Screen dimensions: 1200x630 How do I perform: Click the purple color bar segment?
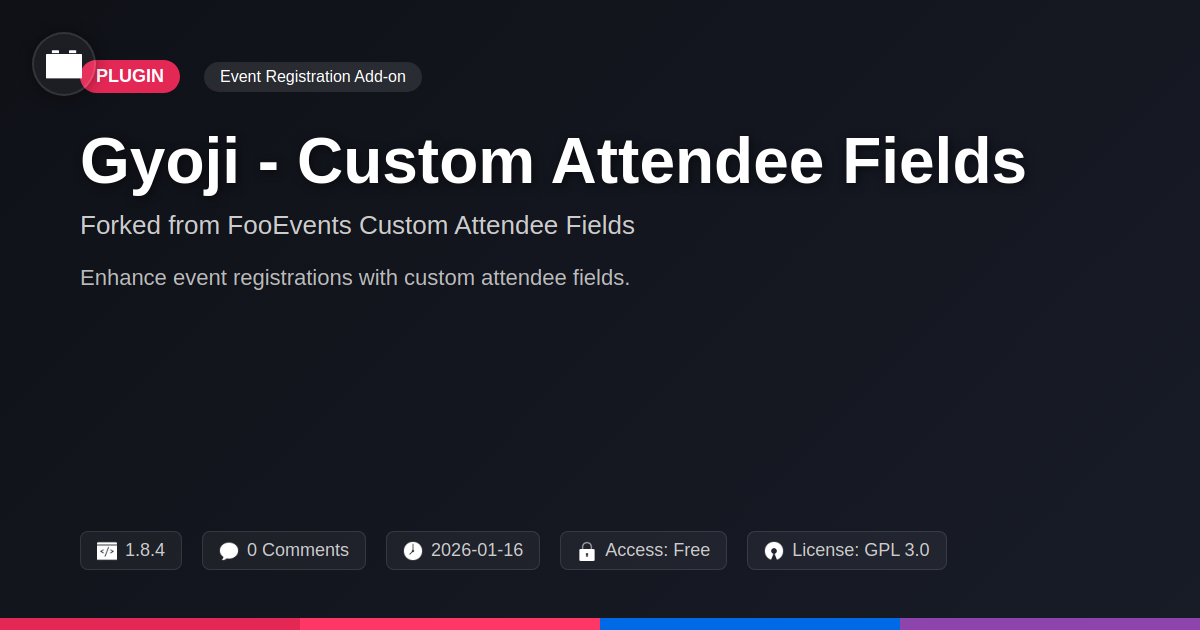tap(1050, 624)
